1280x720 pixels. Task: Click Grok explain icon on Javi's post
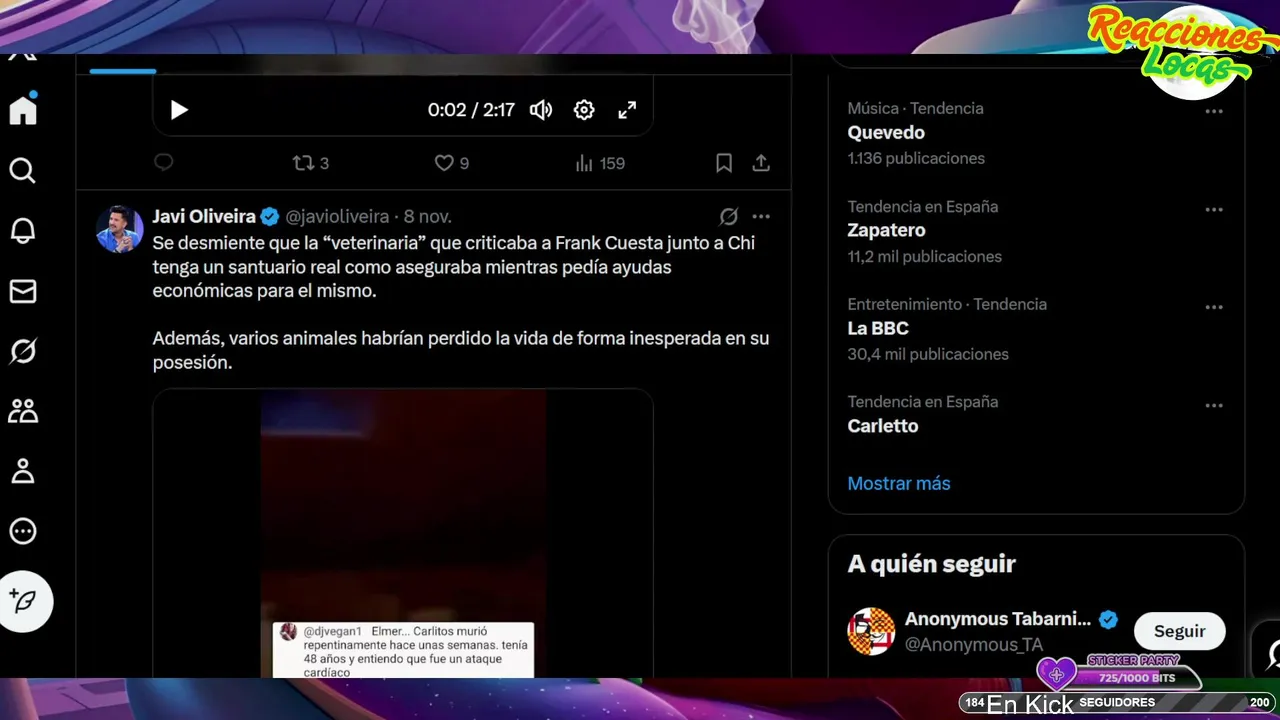[729, 216]
